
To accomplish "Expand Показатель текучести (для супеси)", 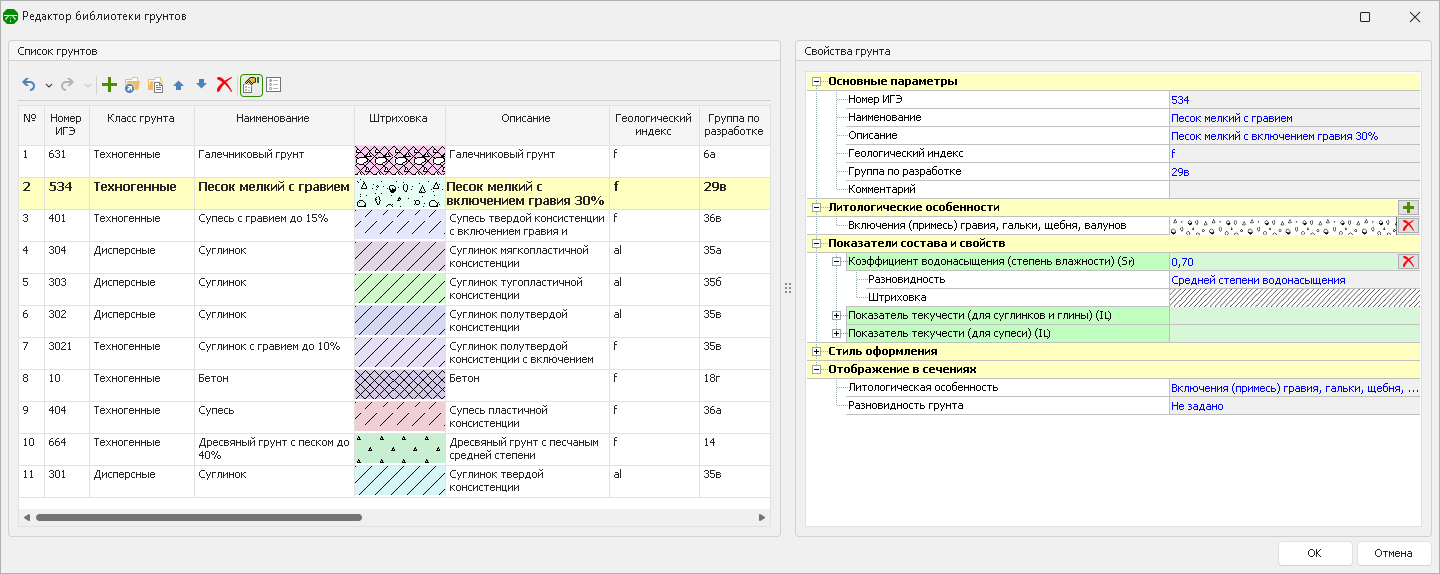I will point(837,333).
